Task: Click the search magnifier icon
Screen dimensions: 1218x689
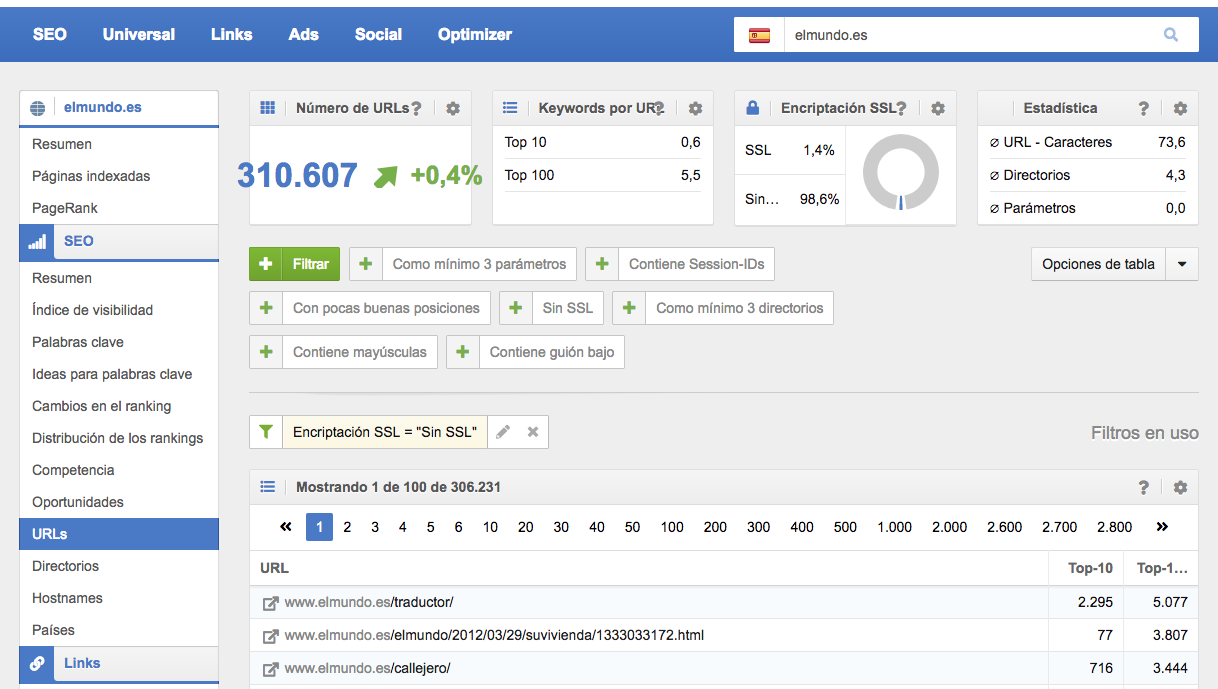Action: [x=1170, y=35]
